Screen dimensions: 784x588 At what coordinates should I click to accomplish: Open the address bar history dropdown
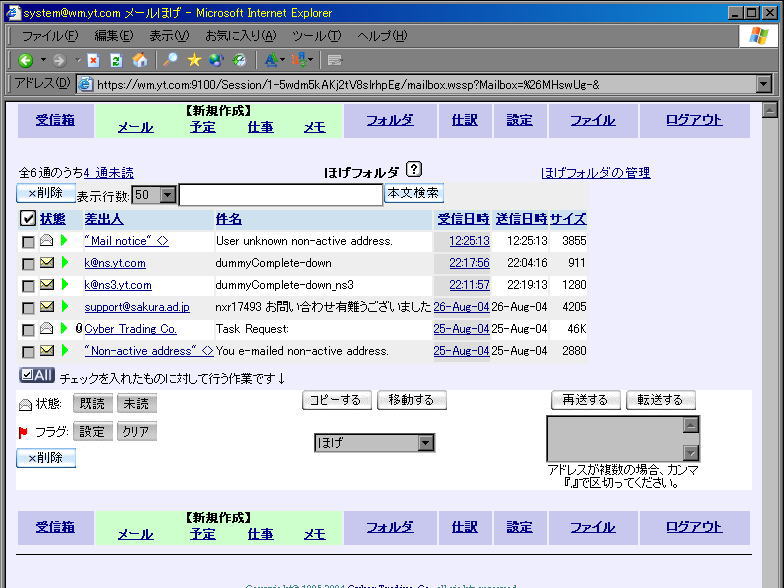[x=764, y=84]
